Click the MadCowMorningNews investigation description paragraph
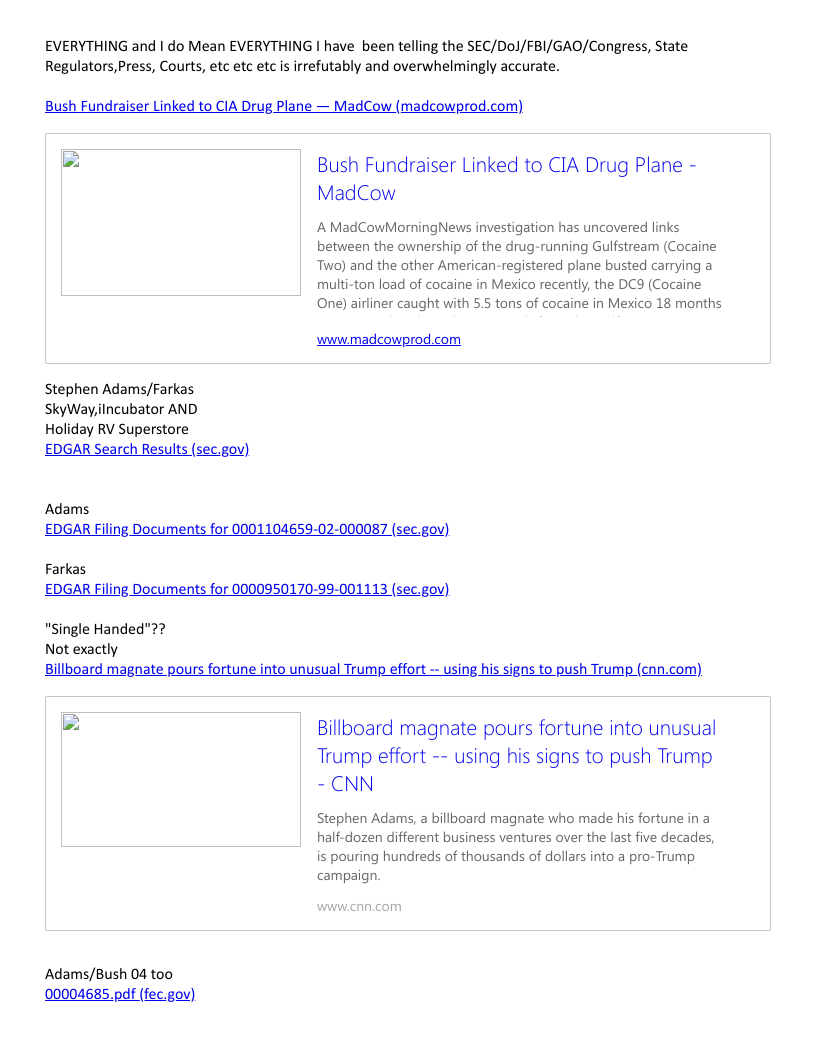The height and width of the screenshot is (1056, 816). pos(516,266)
